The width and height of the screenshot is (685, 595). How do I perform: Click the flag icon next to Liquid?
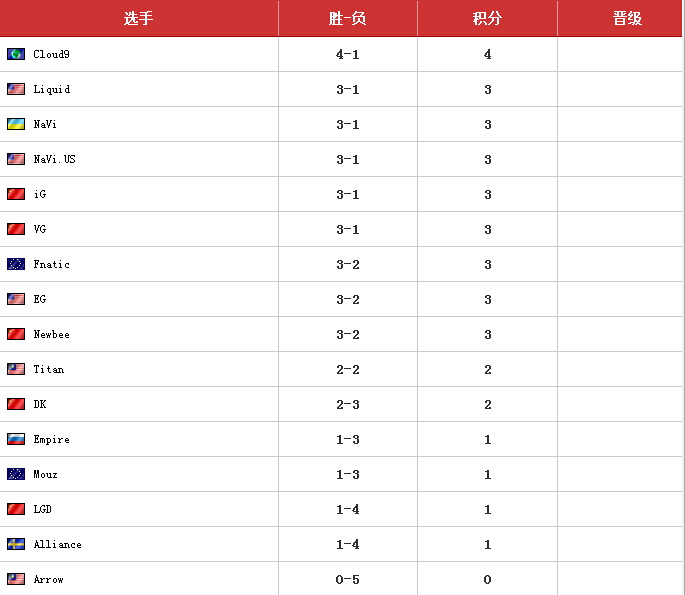click(16, 89)
